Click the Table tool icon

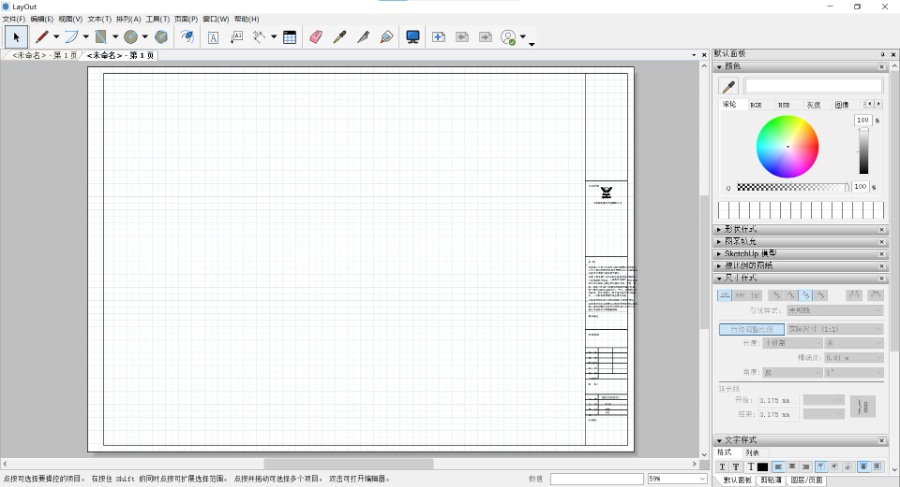pos(289,37)
